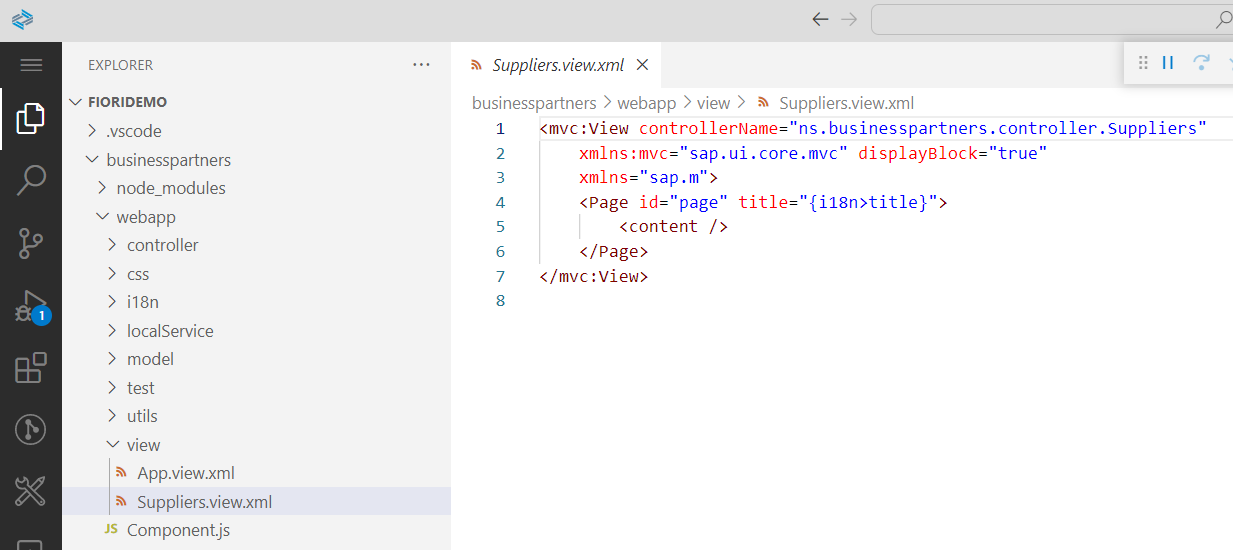The height and width of the screenshot is (550, 1233).
Task: Open the hamburger main menu
Action: coord(31,65)
